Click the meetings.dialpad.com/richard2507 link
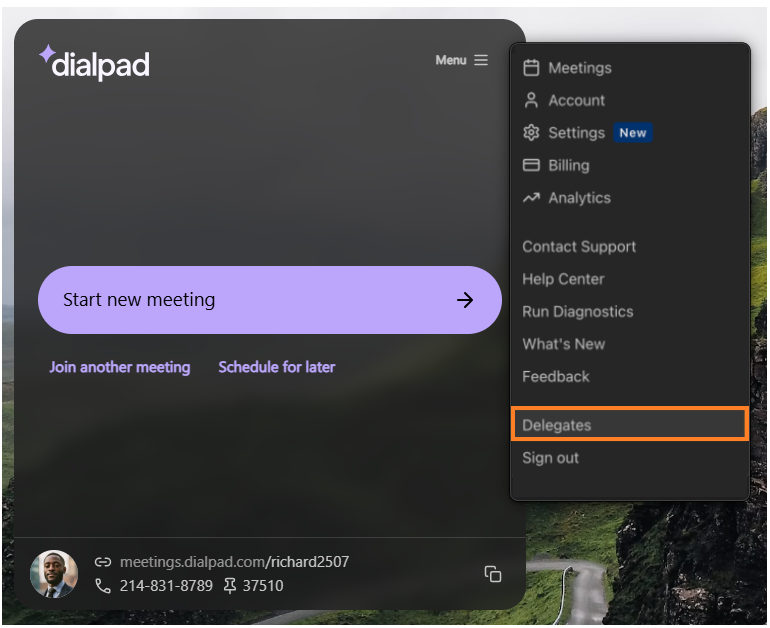This screenshot has width=770, height=628. pos(234,562)
